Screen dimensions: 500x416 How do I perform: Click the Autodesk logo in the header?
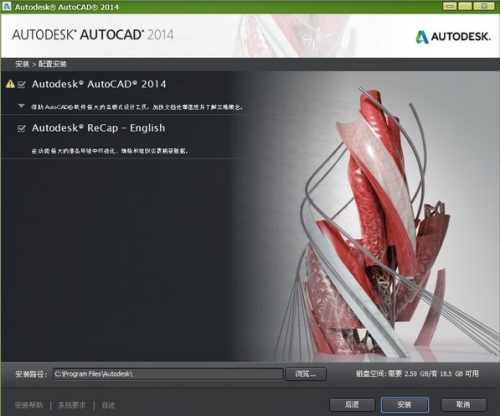(453, 36)
